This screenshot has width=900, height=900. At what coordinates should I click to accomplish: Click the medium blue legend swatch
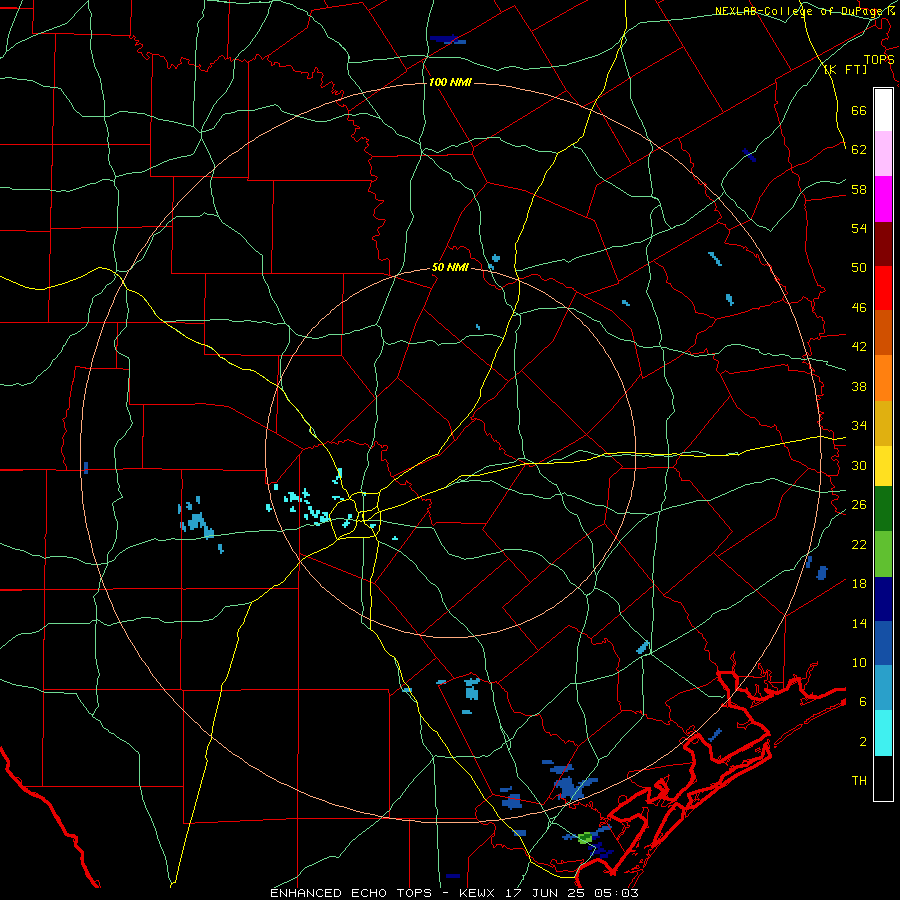[x=883, y=643]
